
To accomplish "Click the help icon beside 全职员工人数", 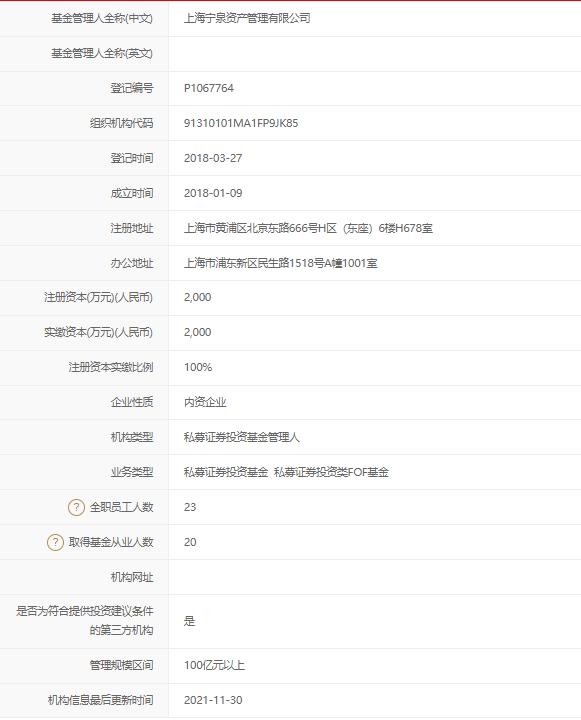I will pyautogui.click(x=76, y=507).
